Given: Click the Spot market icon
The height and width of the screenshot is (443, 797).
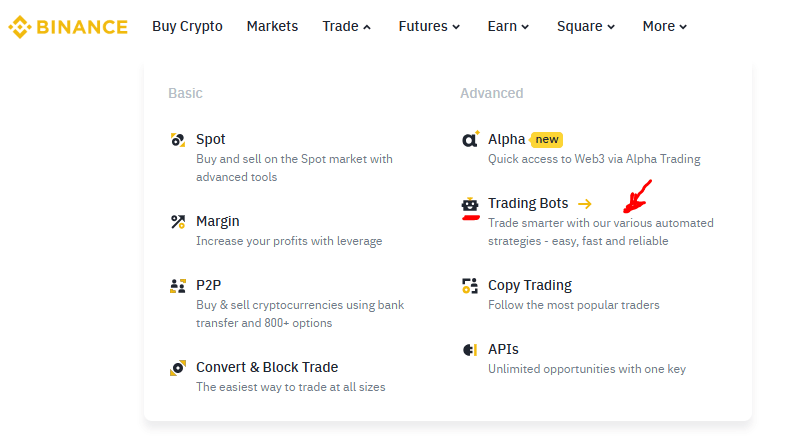Looking at the screenshot, I should pyautogui.click(x=178, y=140).
